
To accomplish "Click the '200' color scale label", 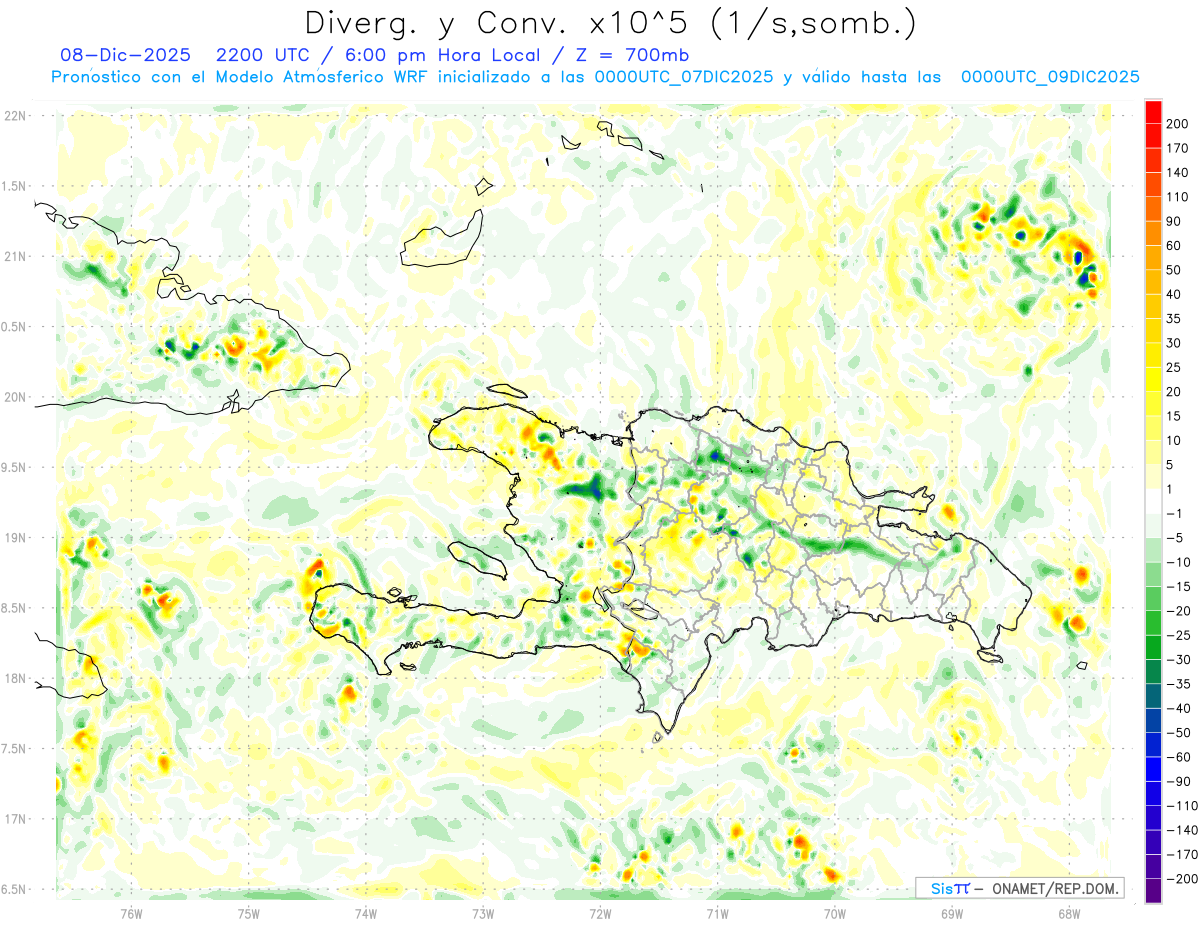I will [1177, 124].
